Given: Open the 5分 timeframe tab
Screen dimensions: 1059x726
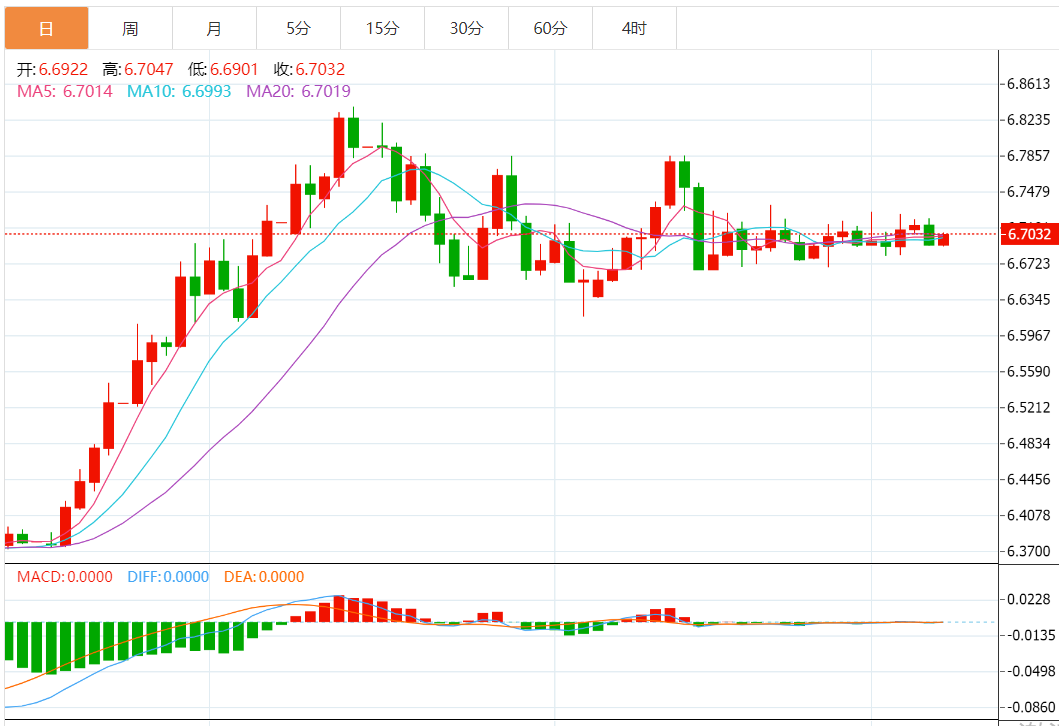Looking at the screenshot, I should click(x=299, y=28).
